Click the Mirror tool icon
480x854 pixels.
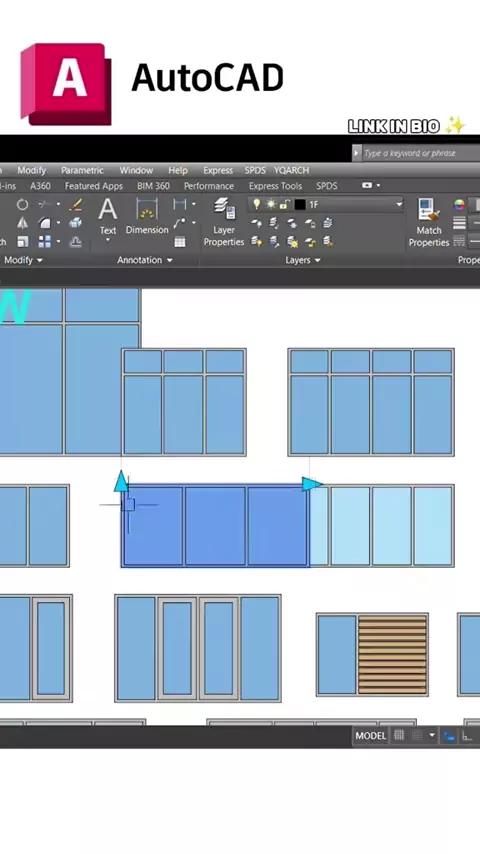22,223
